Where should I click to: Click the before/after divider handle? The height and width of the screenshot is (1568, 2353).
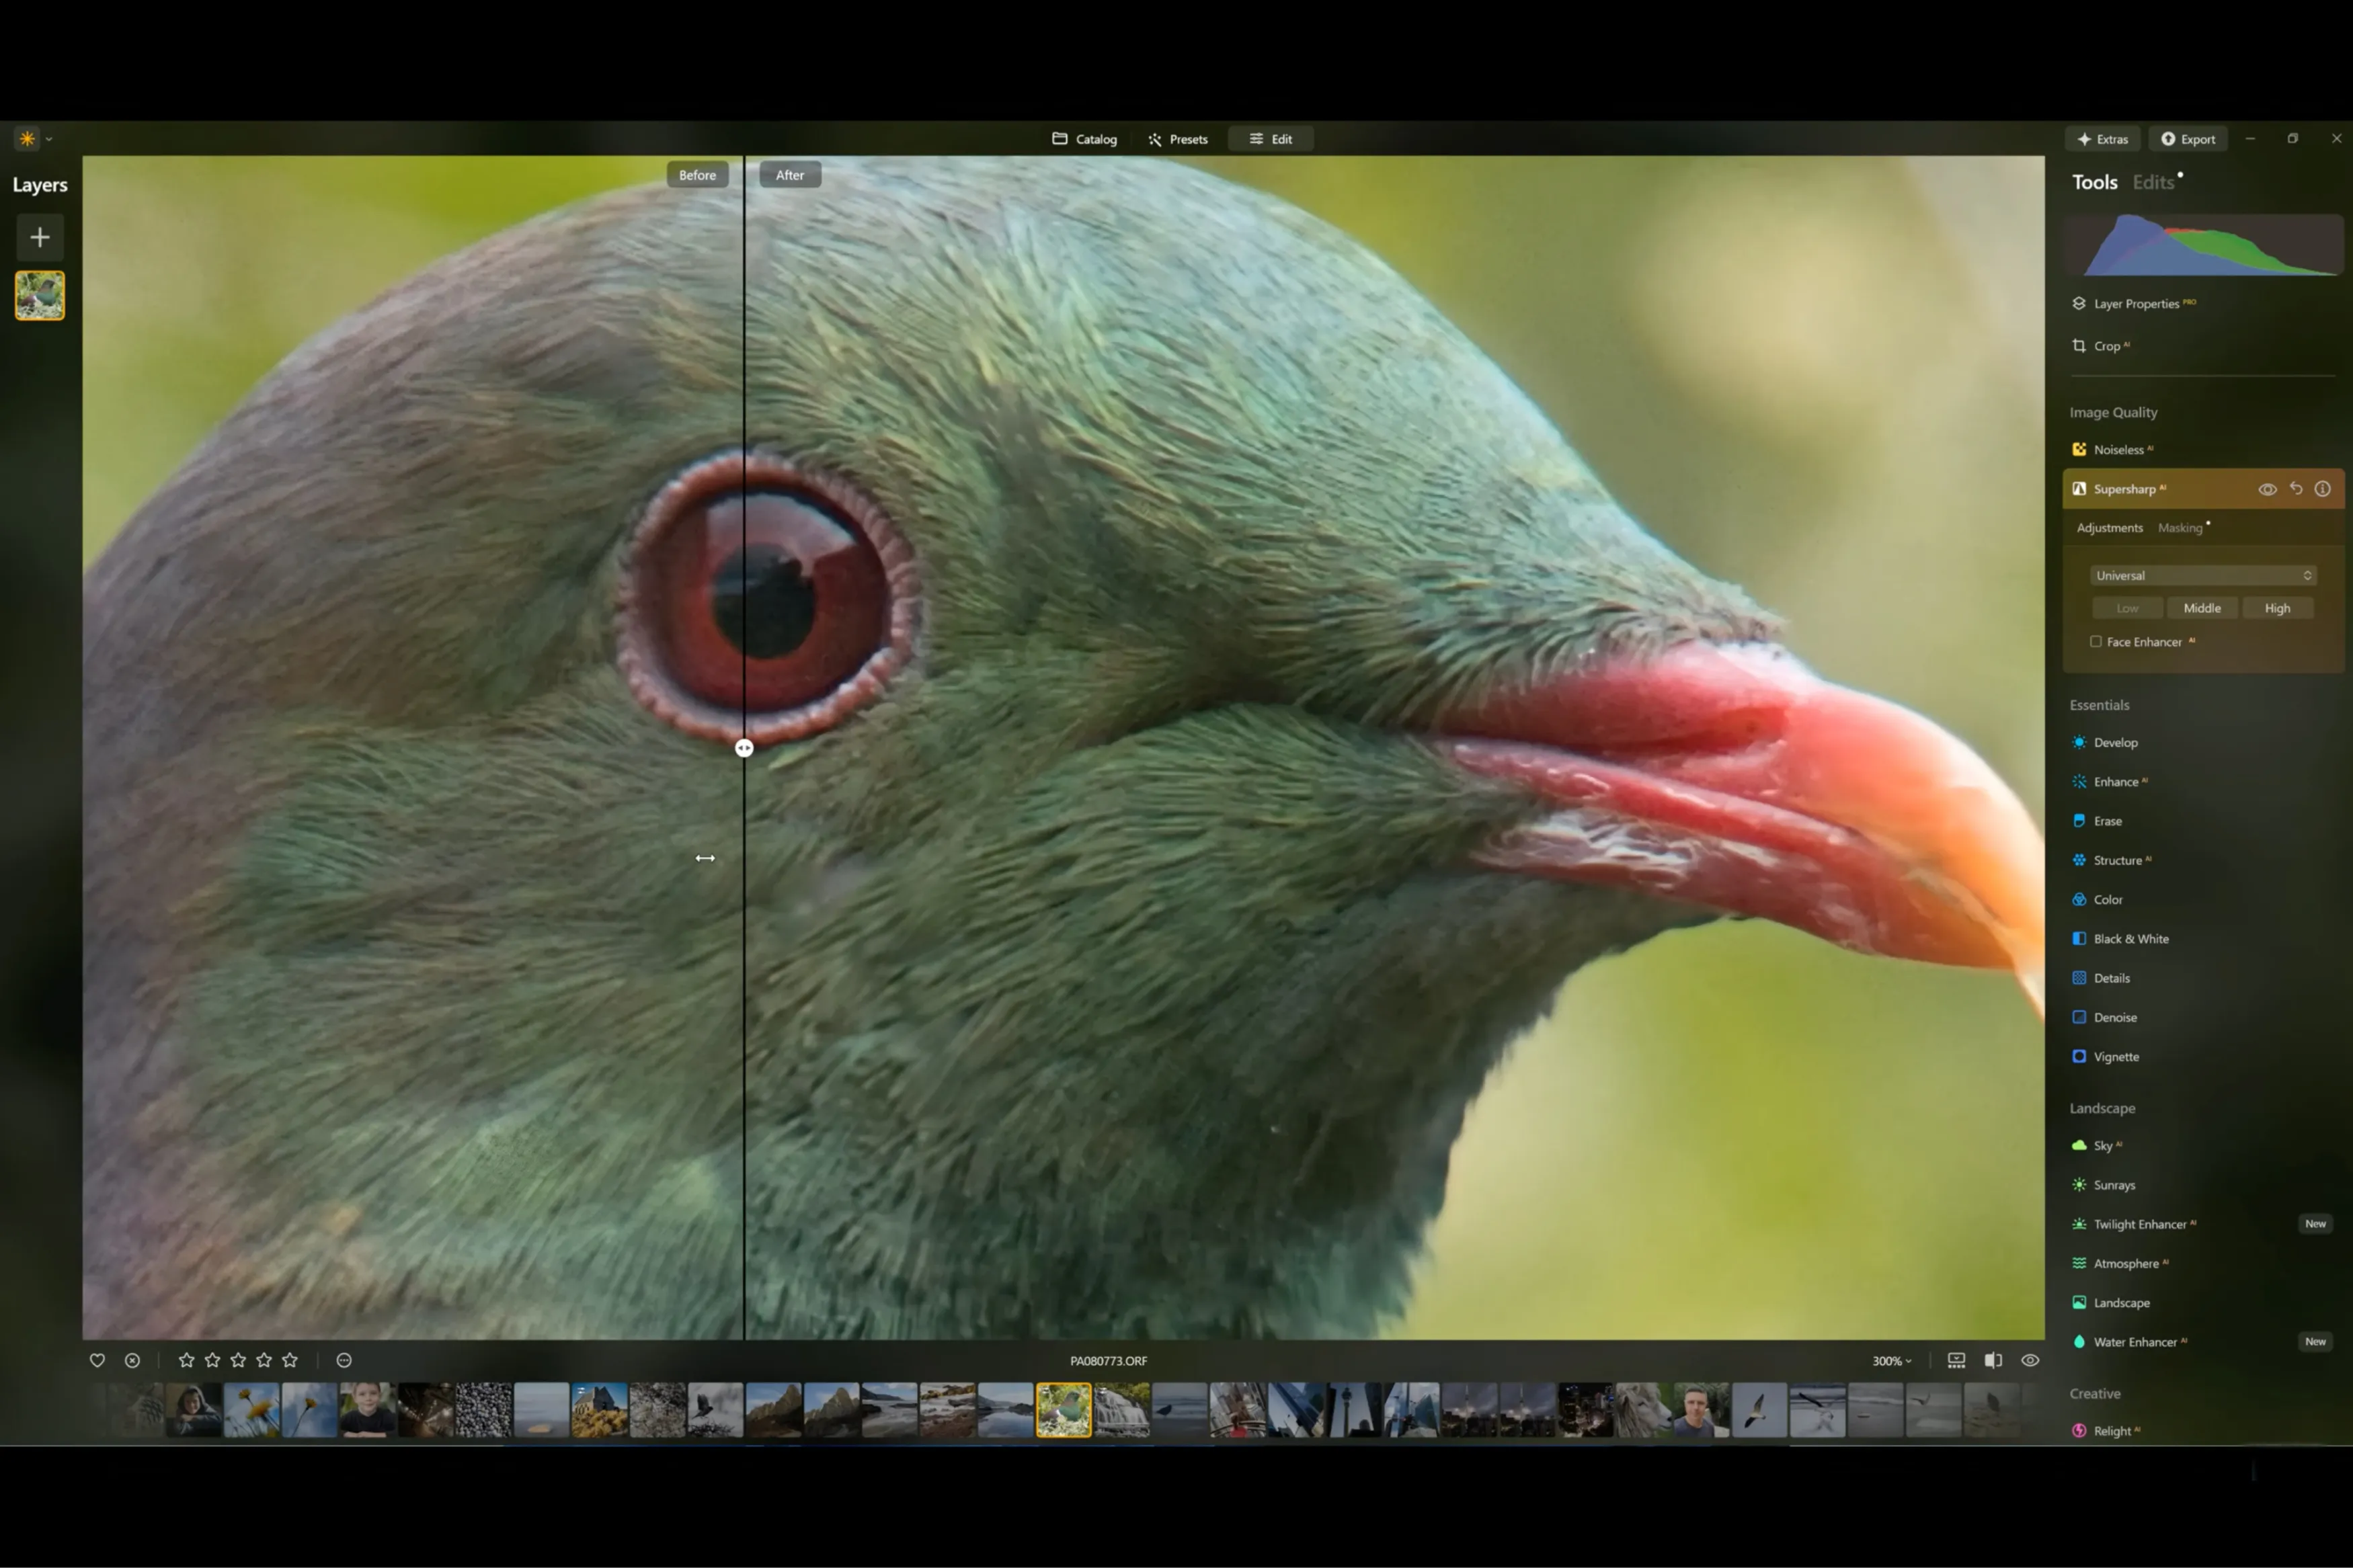[744, 748]
